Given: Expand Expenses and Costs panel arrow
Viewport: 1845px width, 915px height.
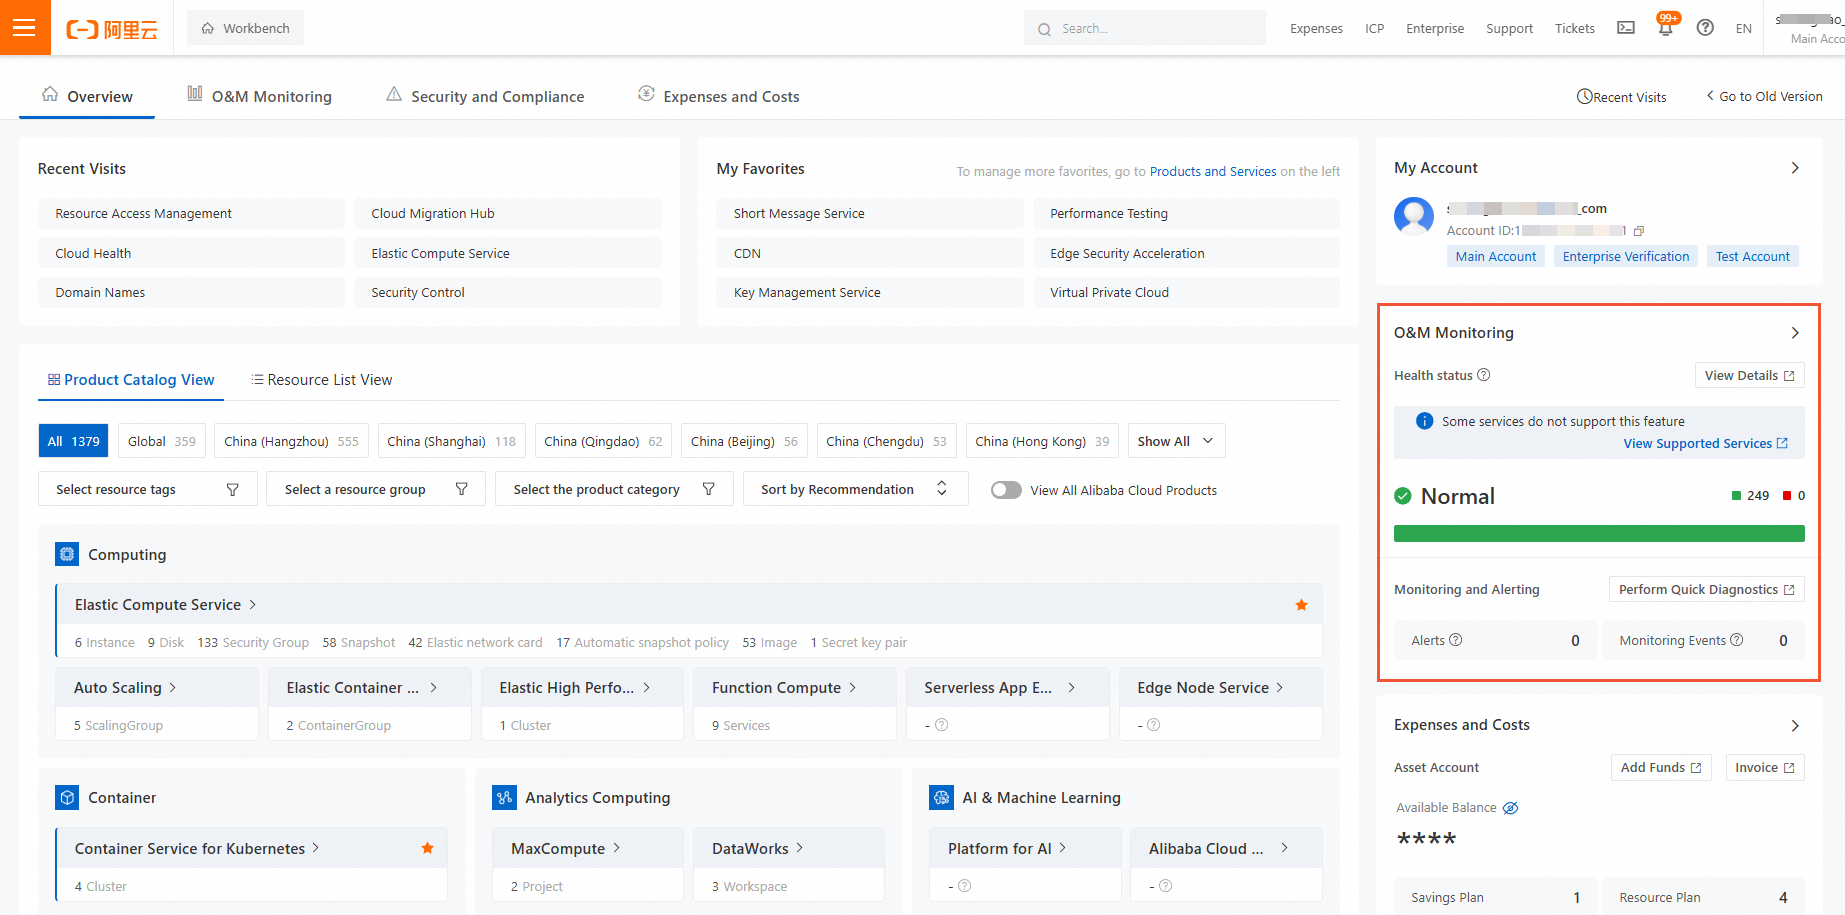Looking at the screenshot, I should click(x=1795, y=725).
